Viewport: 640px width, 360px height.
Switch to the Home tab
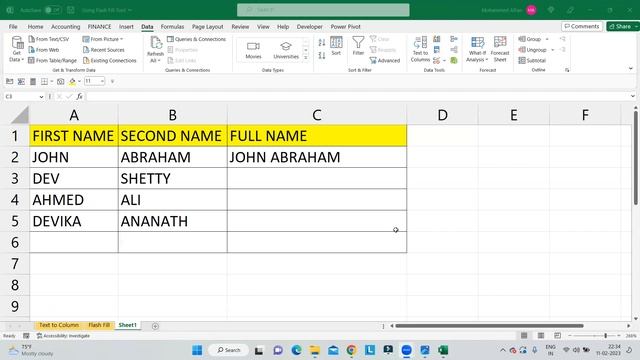(x=36, y=27)
